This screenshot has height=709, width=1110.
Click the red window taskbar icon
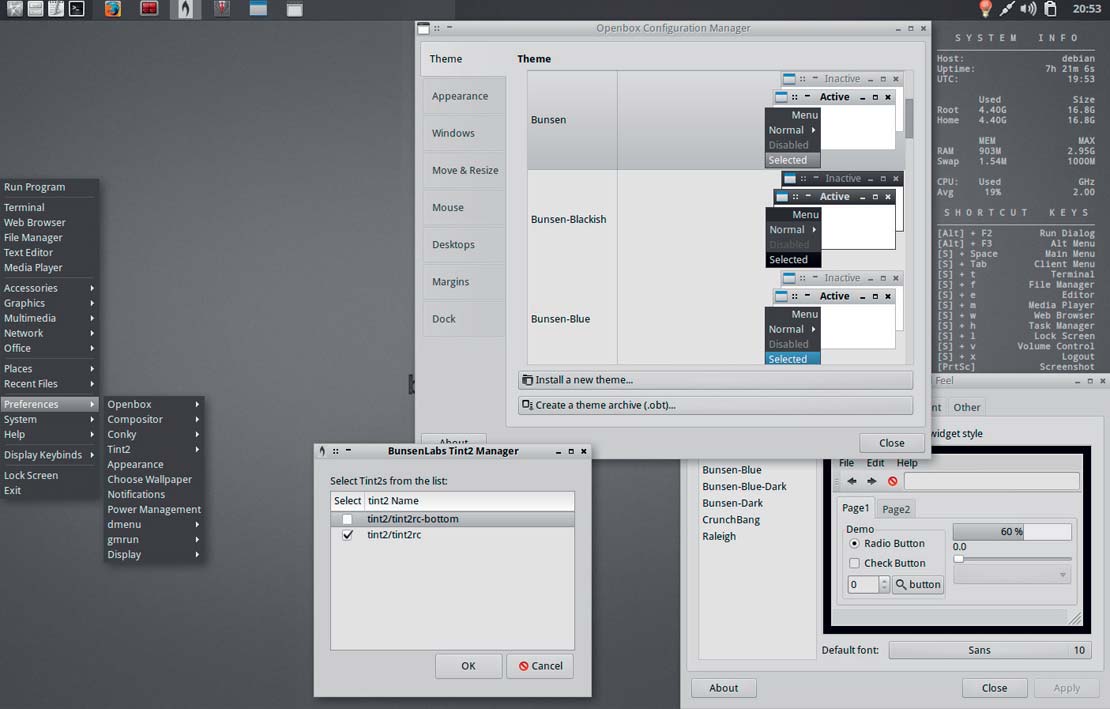tap(149, 9)
